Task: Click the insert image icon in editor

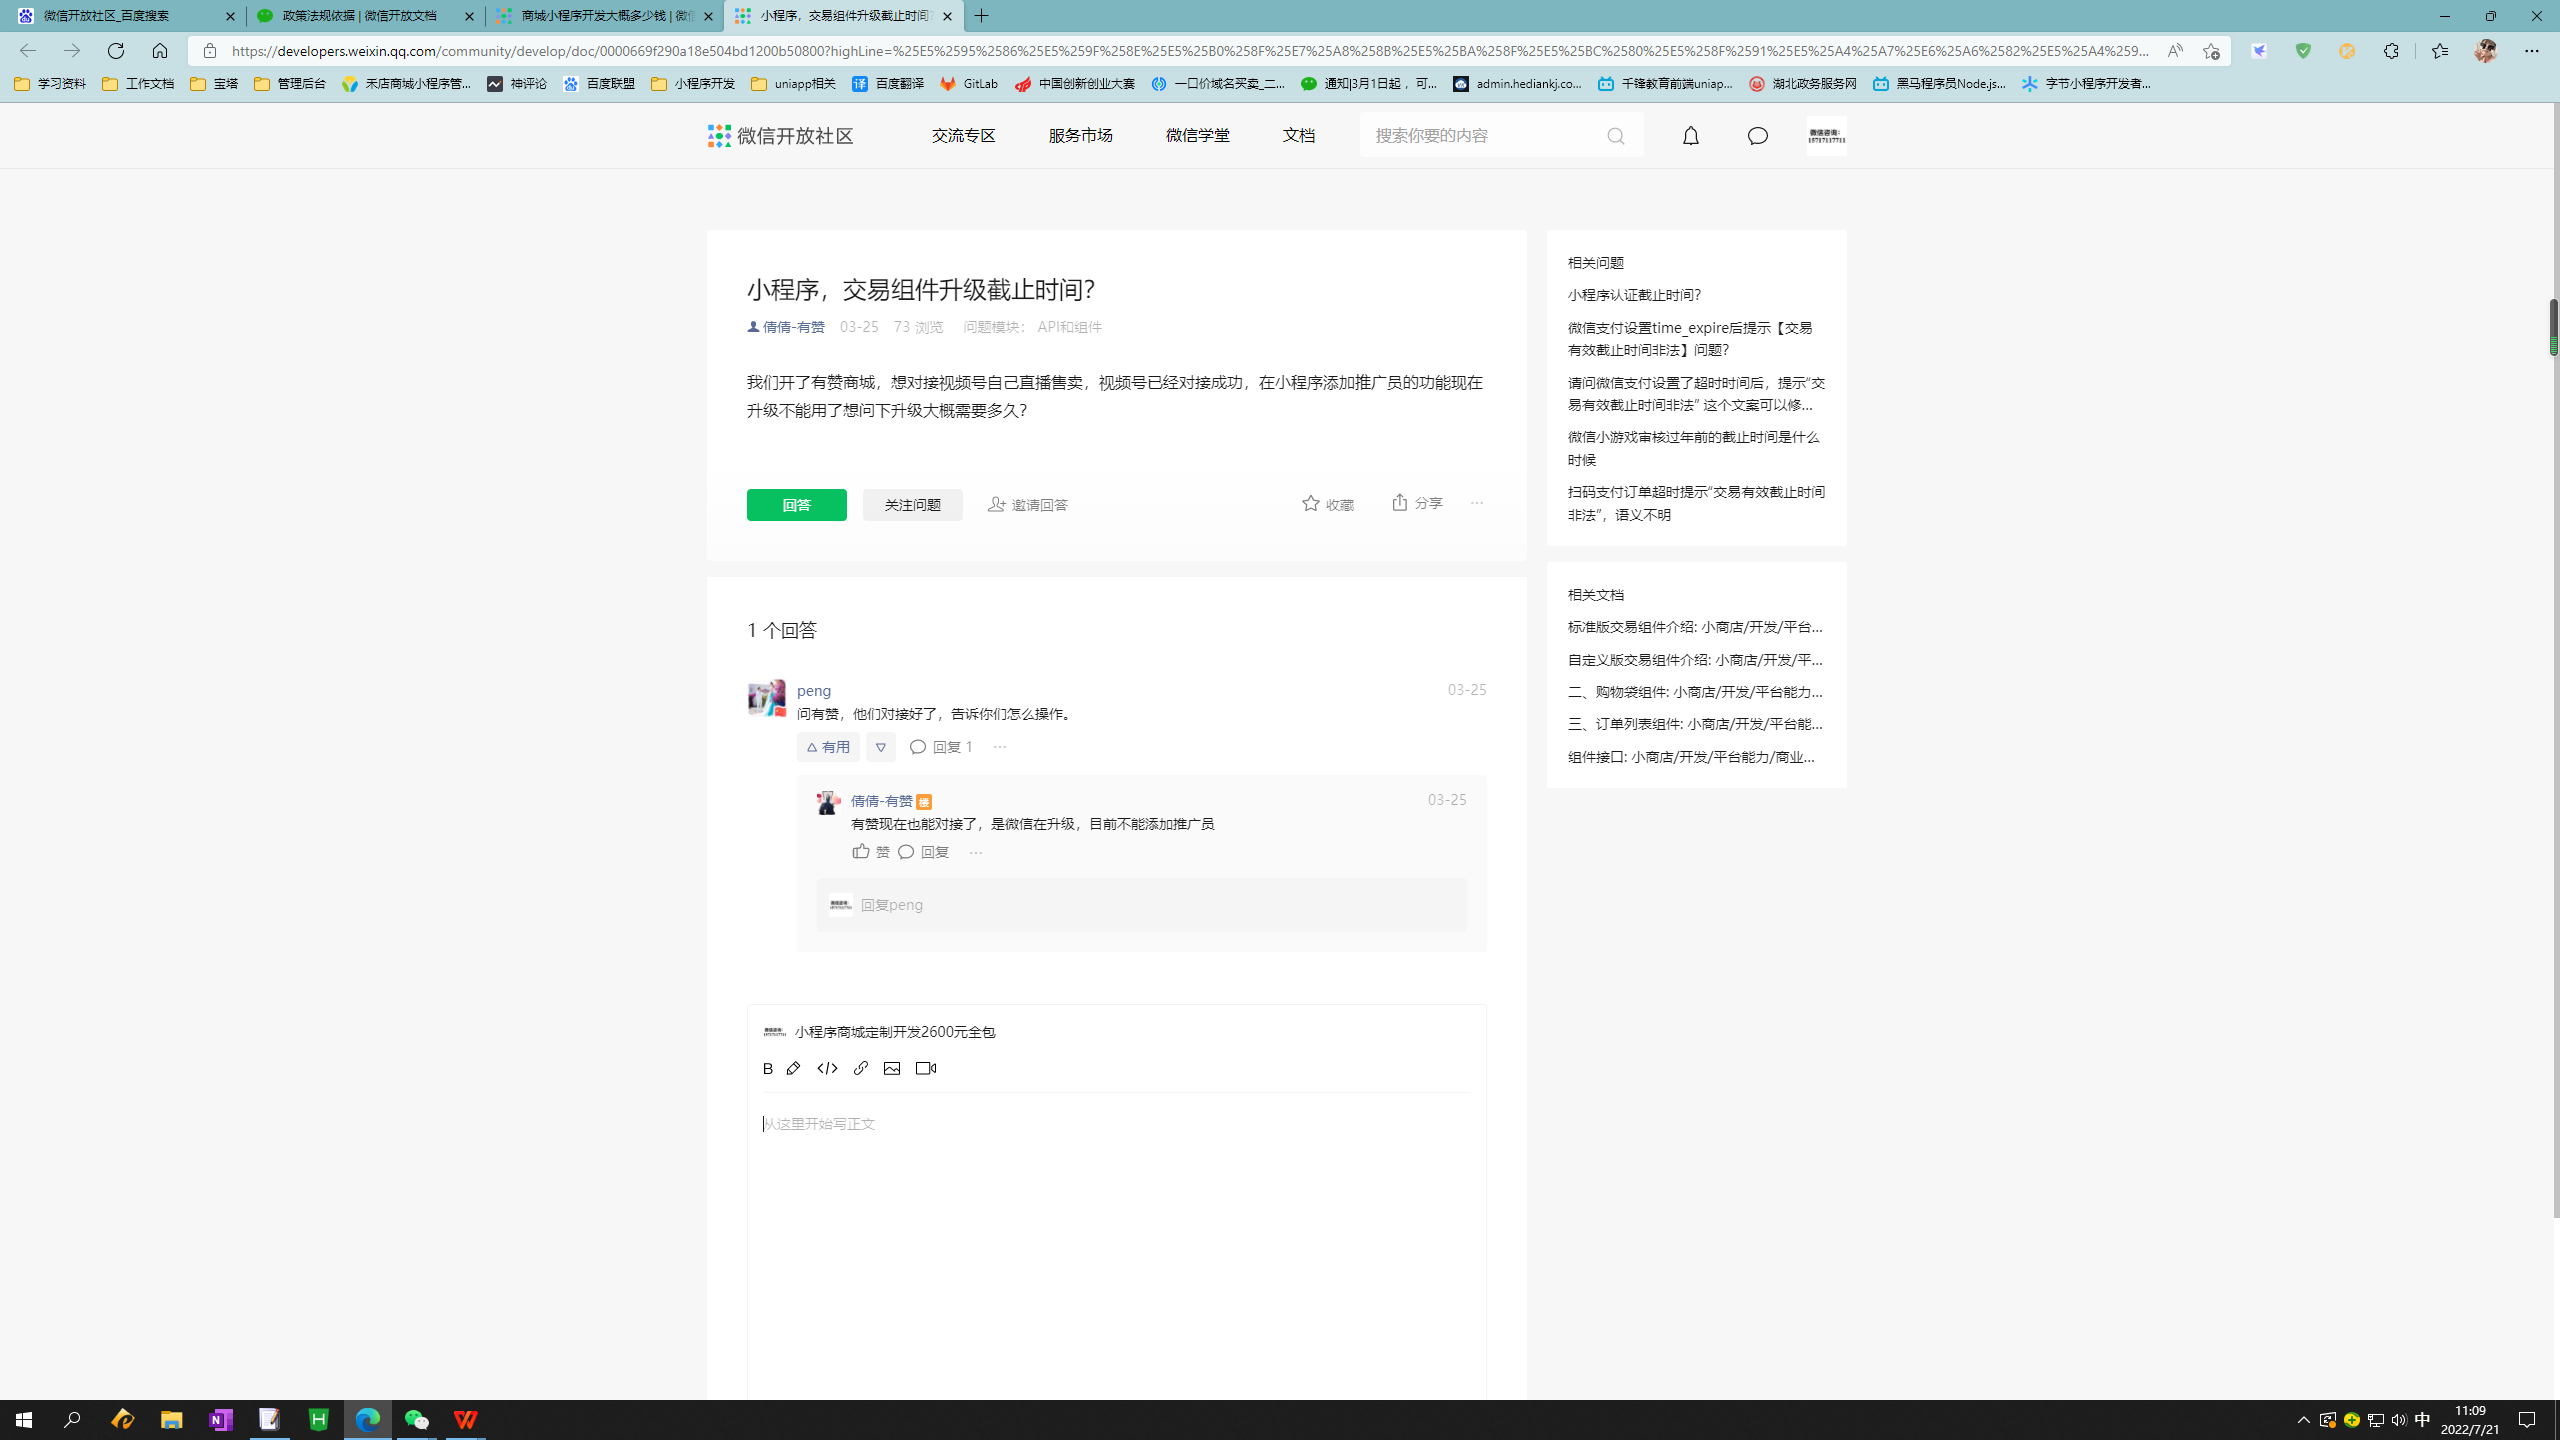Action: pos(892,1068)
